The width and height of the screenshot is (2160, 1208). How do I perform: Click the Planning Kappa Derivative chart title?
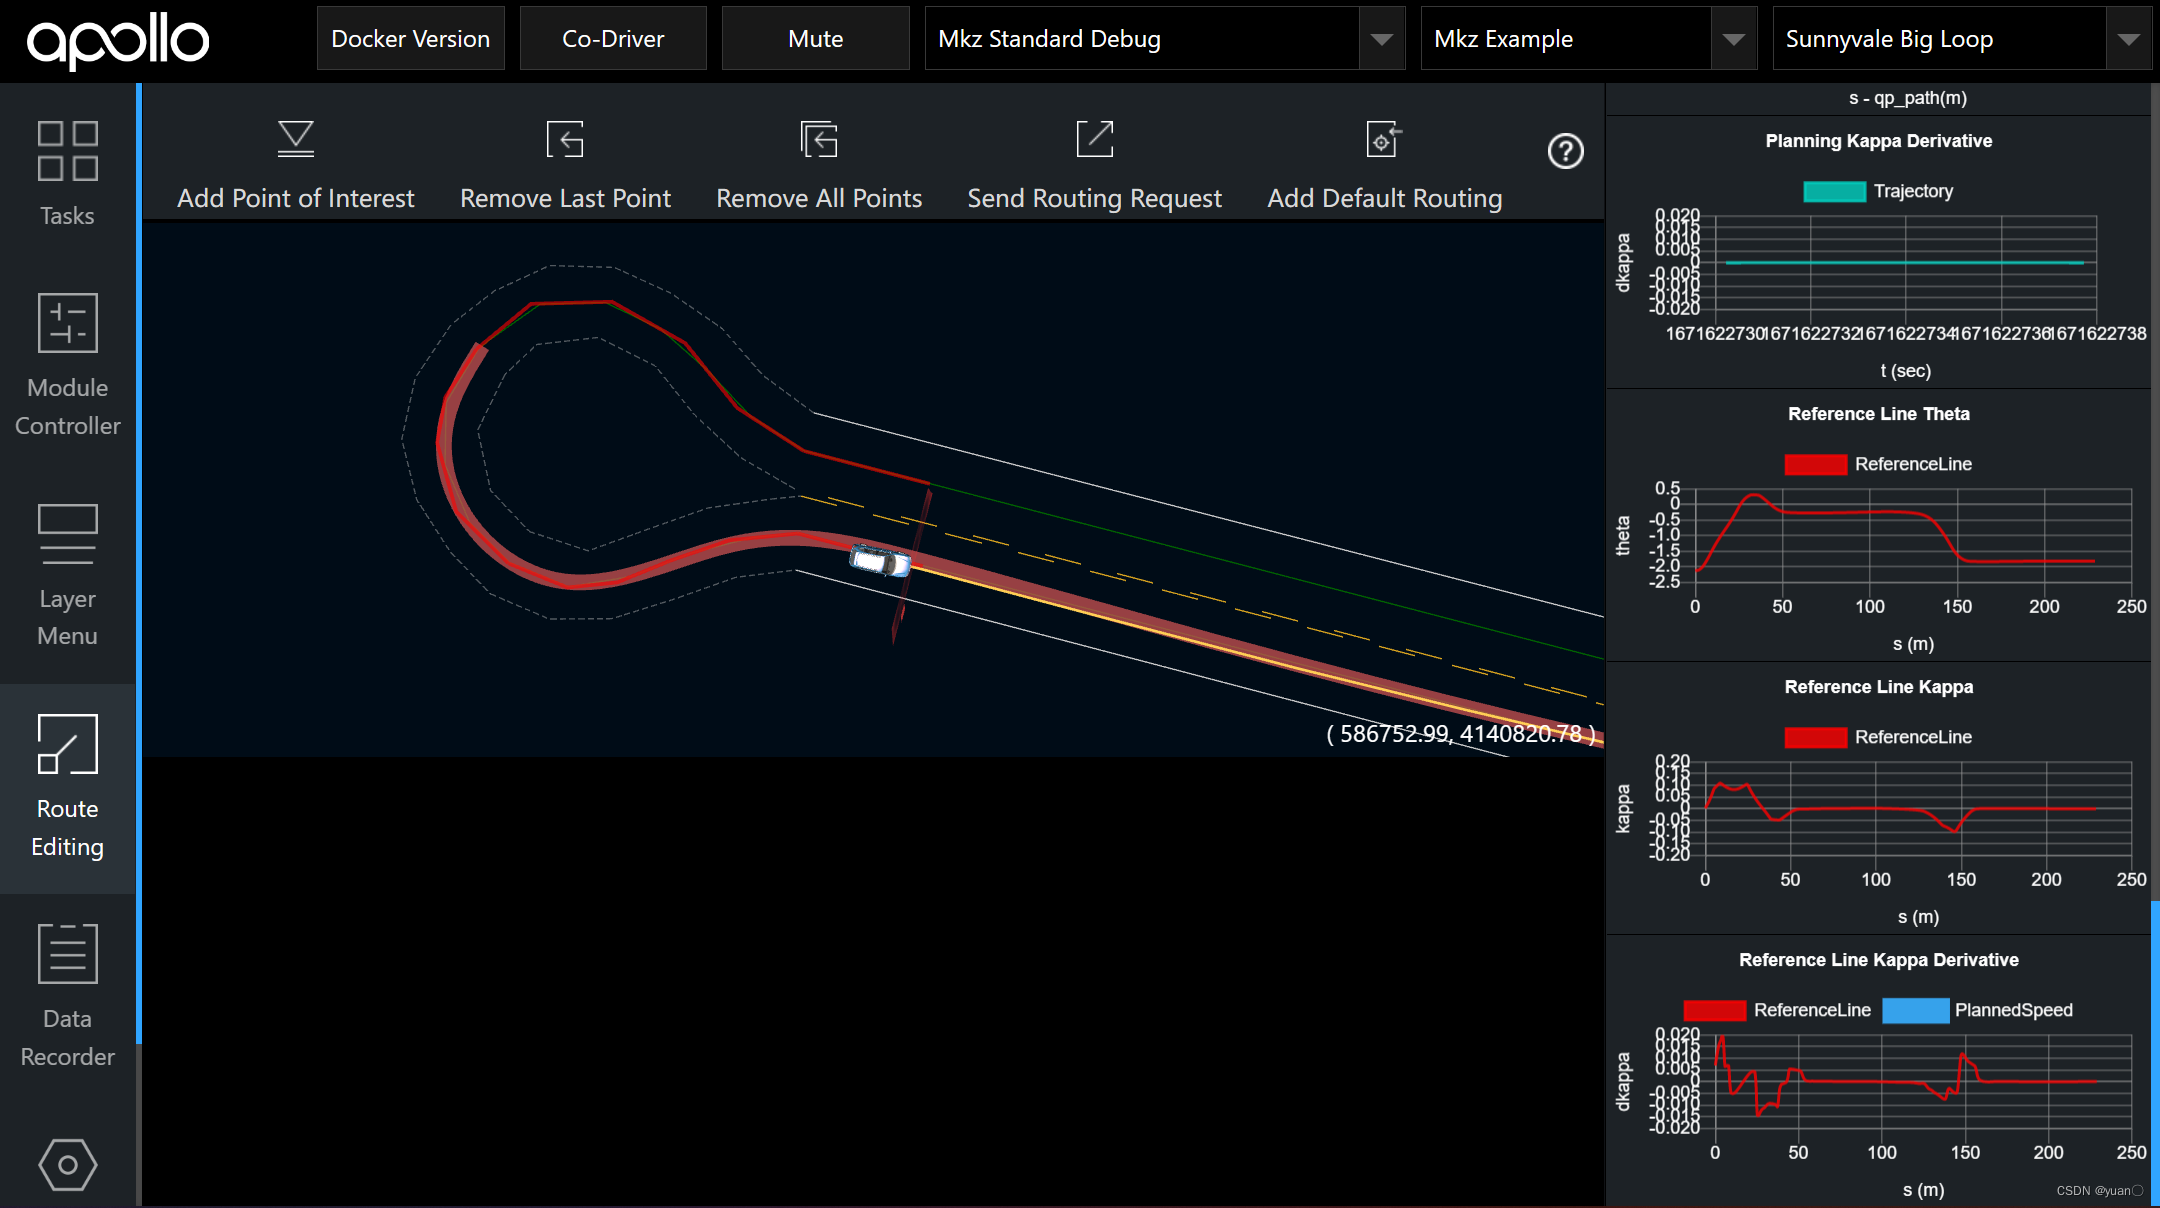(1878, 141)
